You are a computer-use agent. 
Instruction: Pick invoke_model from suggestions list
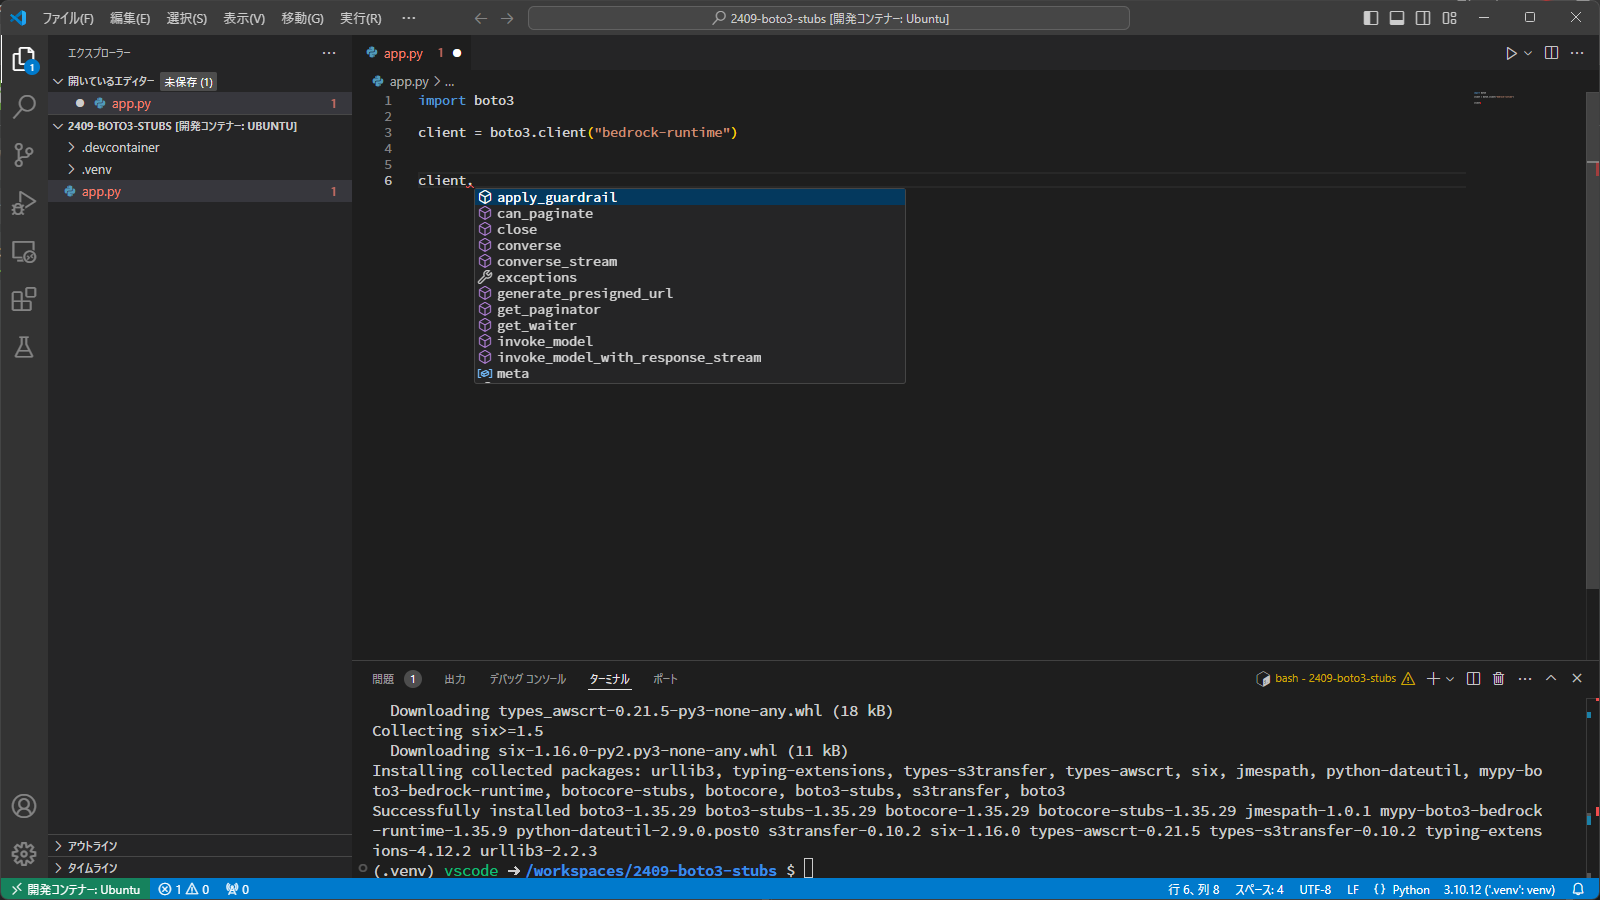(x=690, y=341)
